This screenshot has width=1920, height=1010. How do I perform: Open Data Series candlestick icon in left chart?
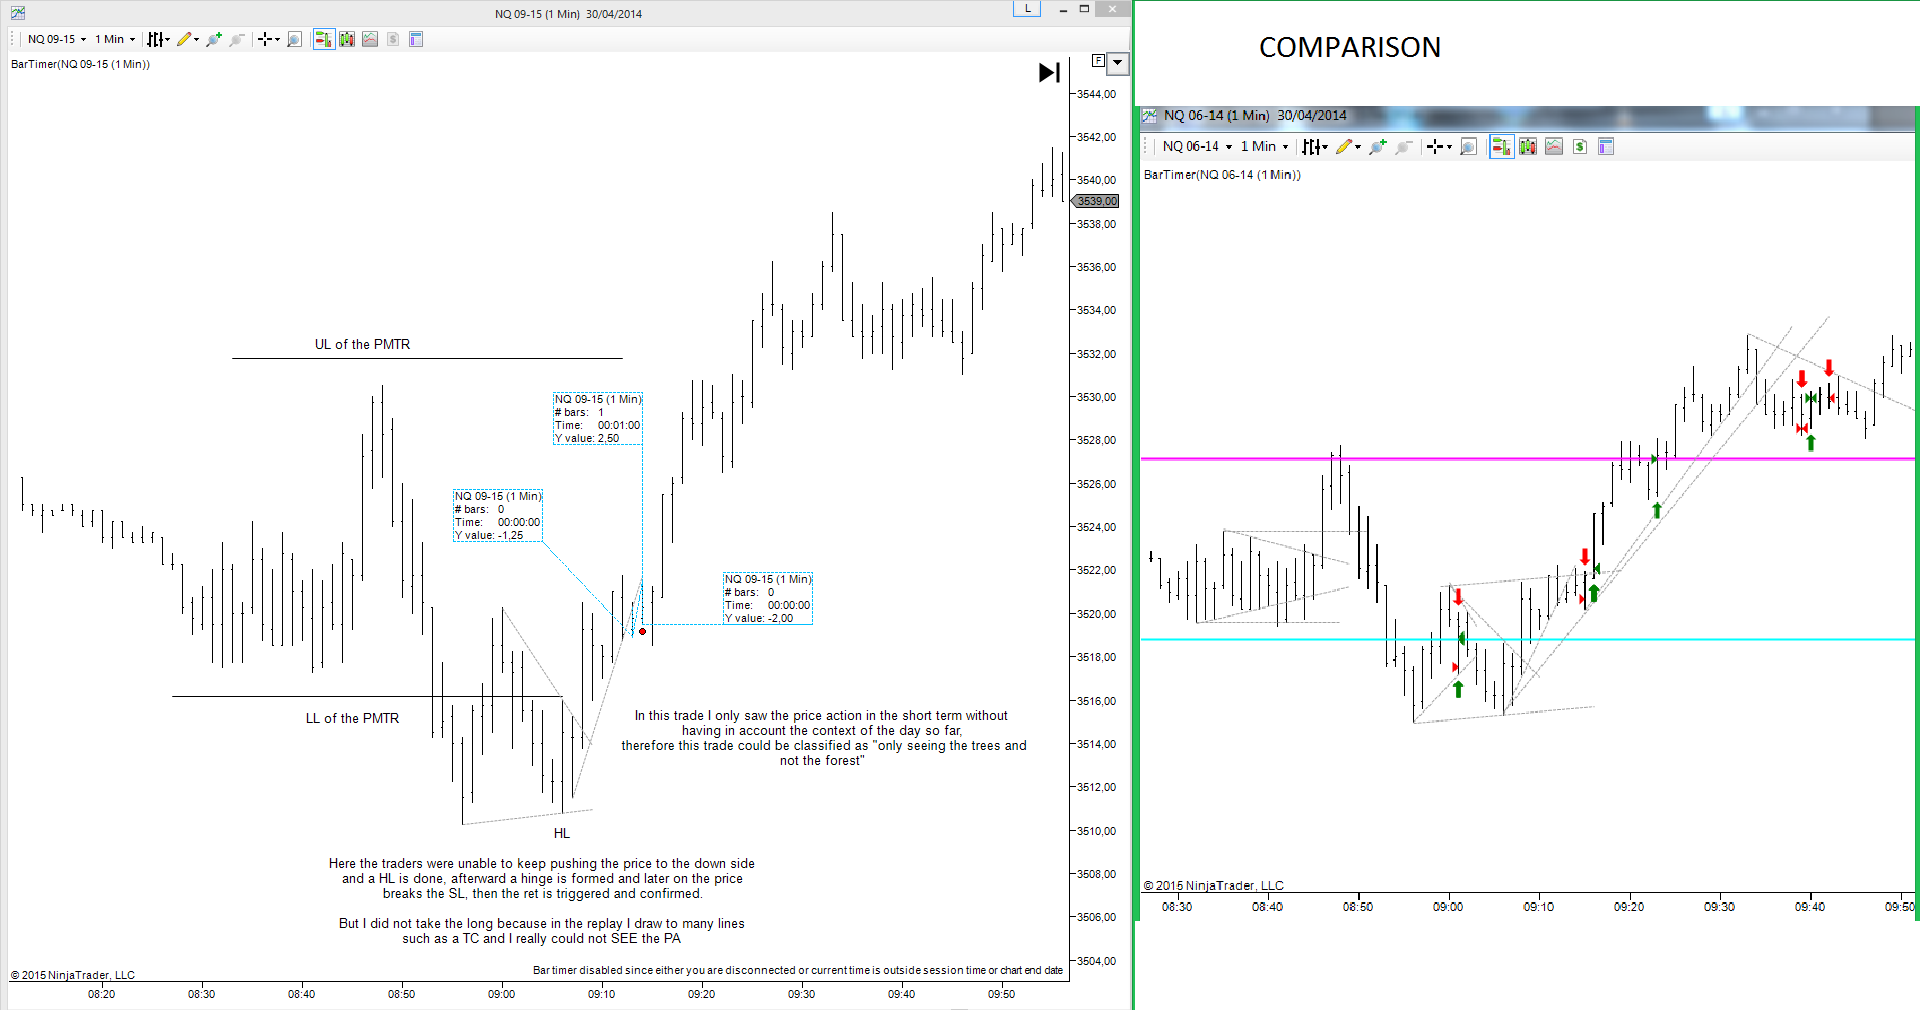347,39
